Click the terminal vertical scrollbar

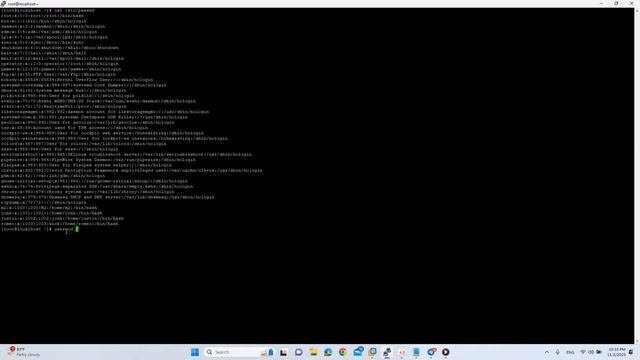tap(637, 176)
